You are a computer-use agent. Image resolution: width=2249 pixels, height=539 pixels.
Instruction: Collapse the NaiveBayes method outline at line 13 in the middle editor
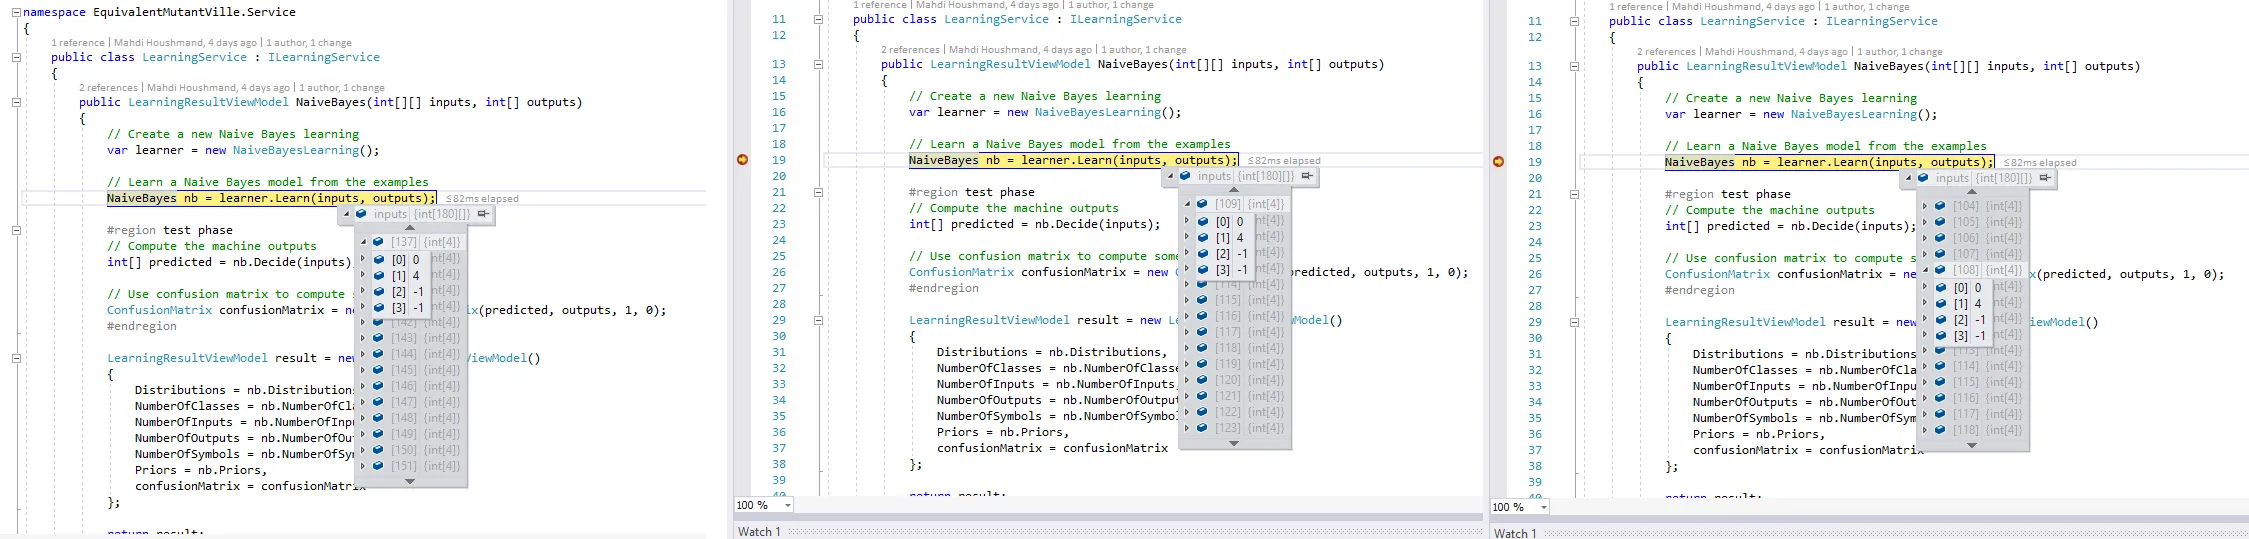tap(818, 64)
